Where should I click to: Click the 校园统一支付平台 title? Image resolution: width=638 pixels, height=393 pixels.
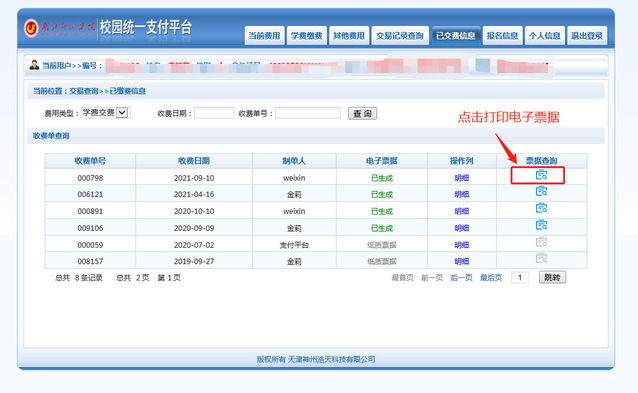[x=146, y=27]
